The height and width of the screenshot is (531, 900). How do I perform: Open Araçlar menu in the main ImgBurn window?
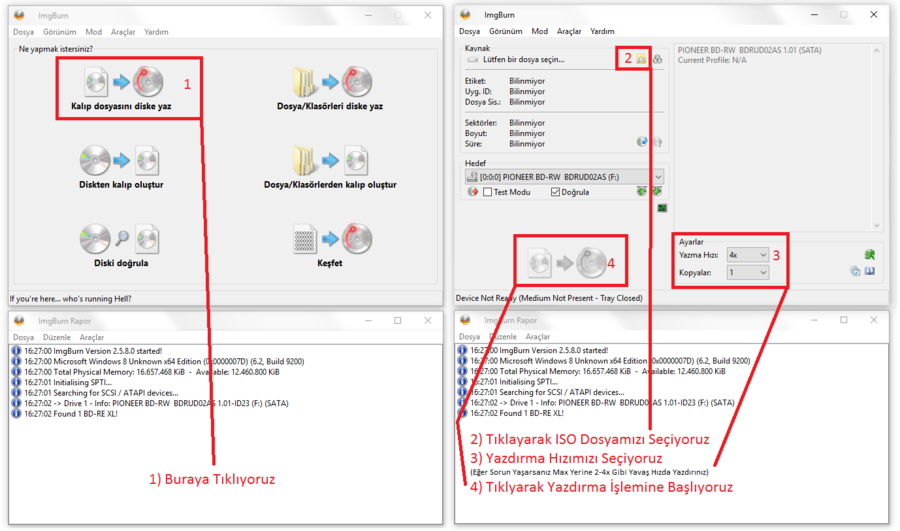tap(123, 32)
